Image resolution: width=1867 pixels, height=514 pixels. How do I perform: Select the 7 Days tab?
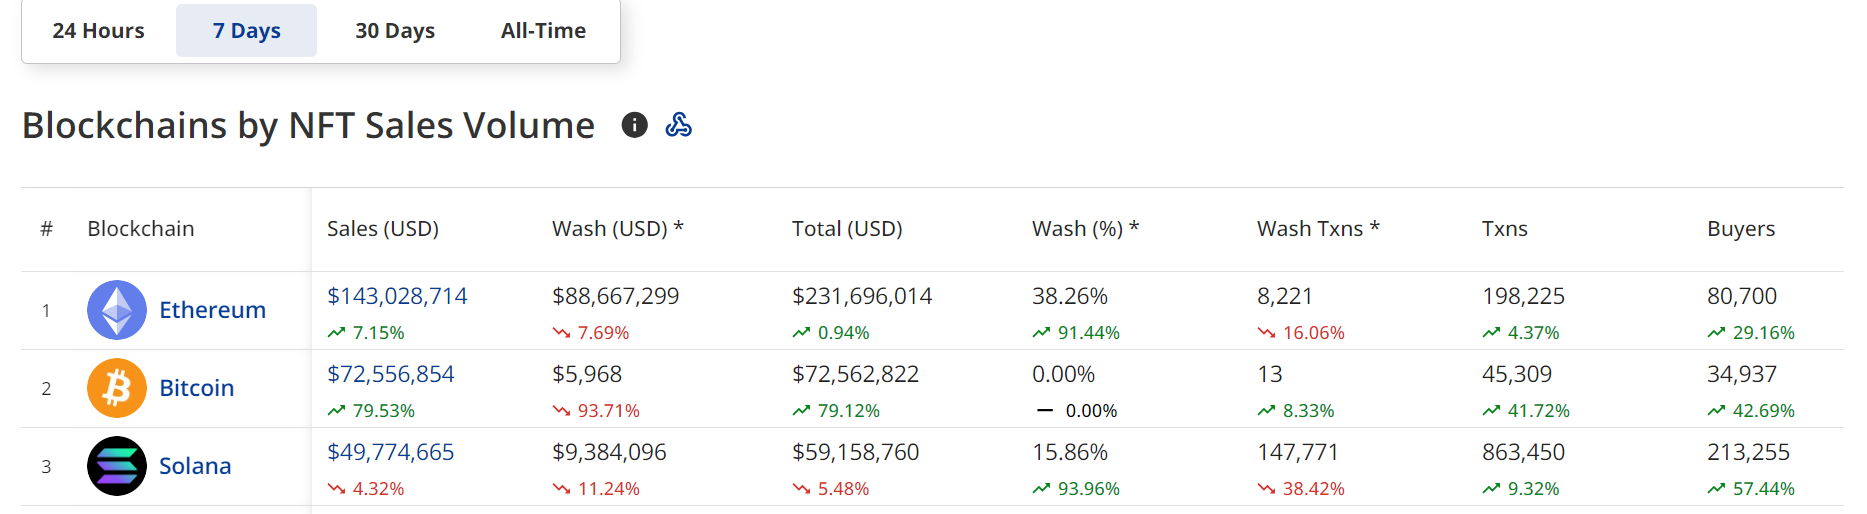[x=246, y=31]
